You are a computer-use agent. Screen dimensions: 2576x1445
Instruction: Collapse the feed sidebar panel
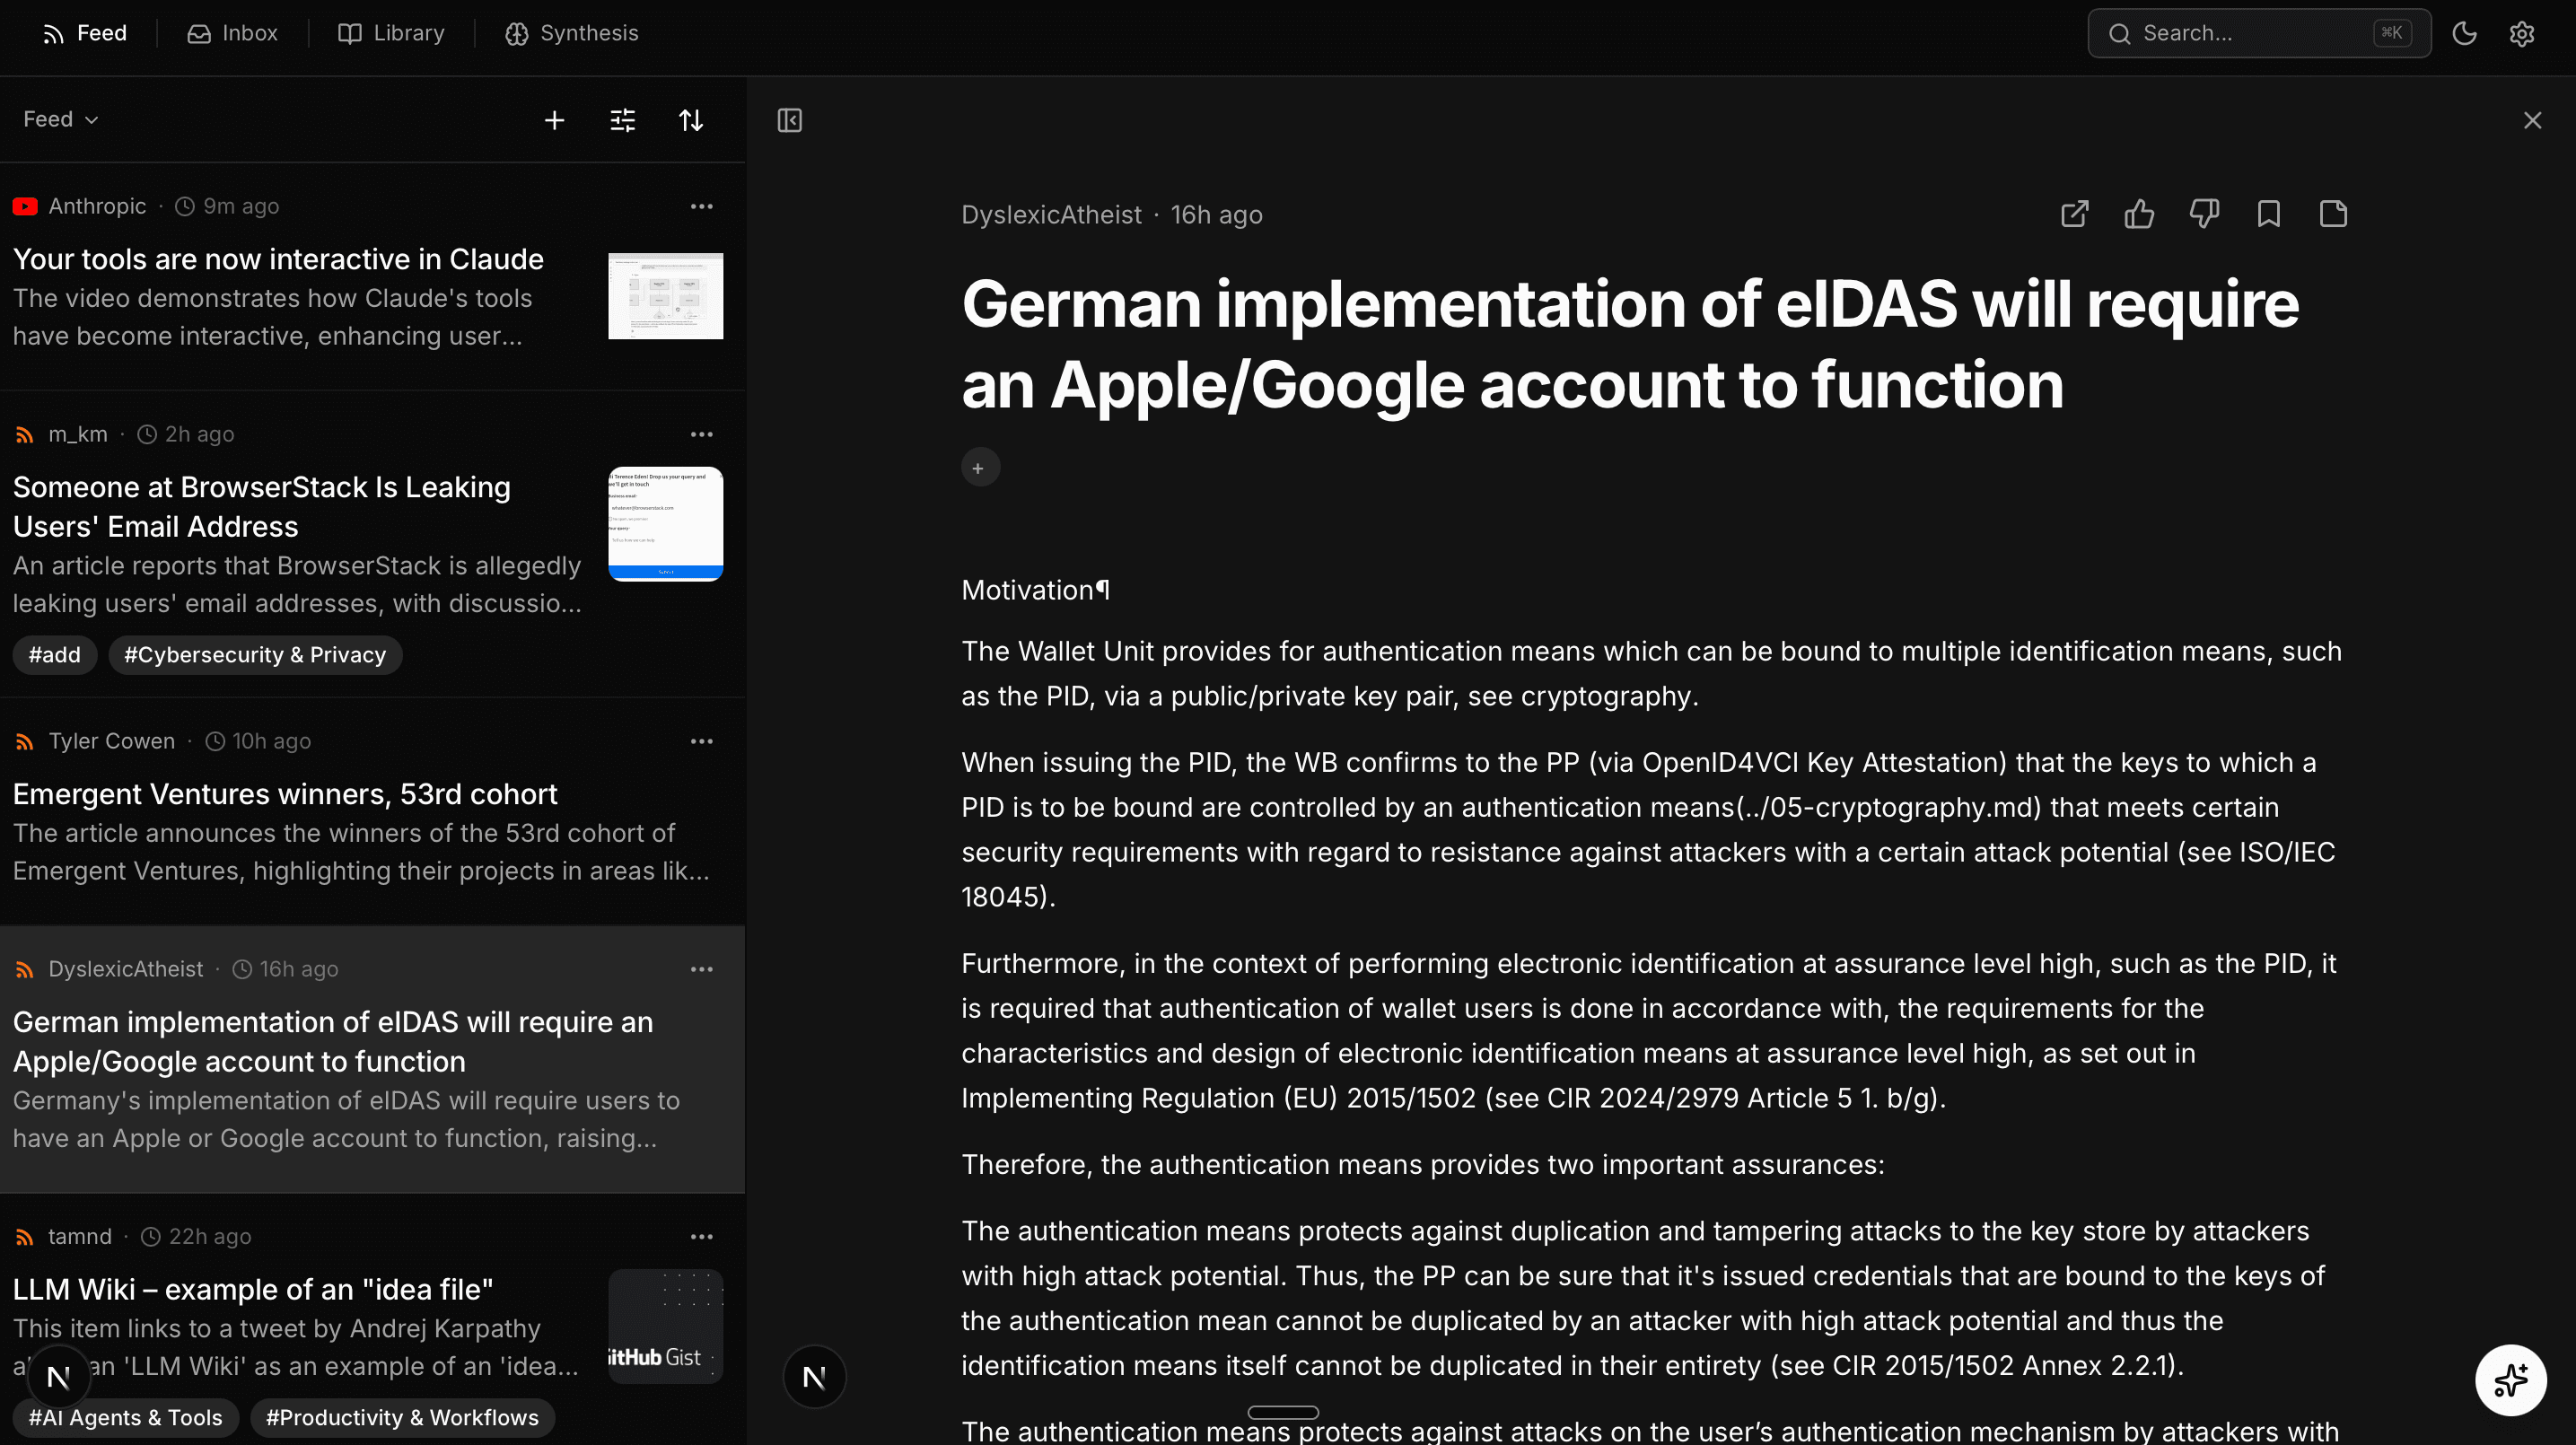coord(789,120)
